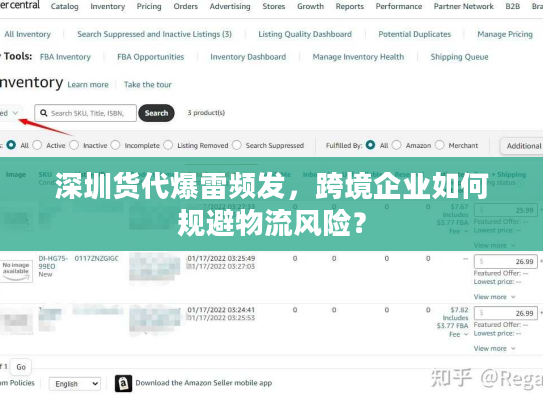Open the Performance menu
The height and width of the screenshot is (408, 543).
coord(399,7)
